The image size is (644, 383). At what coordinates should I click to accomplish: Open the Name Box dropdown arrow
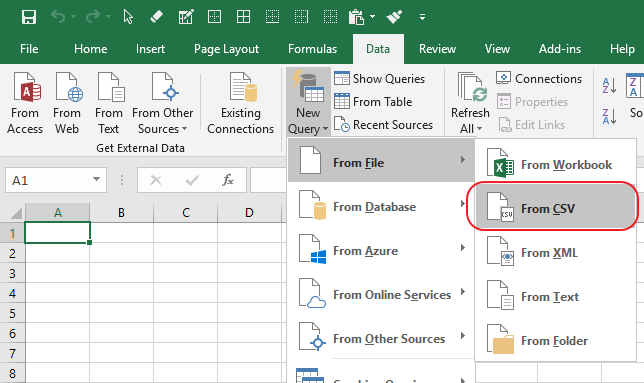[96, 179]
